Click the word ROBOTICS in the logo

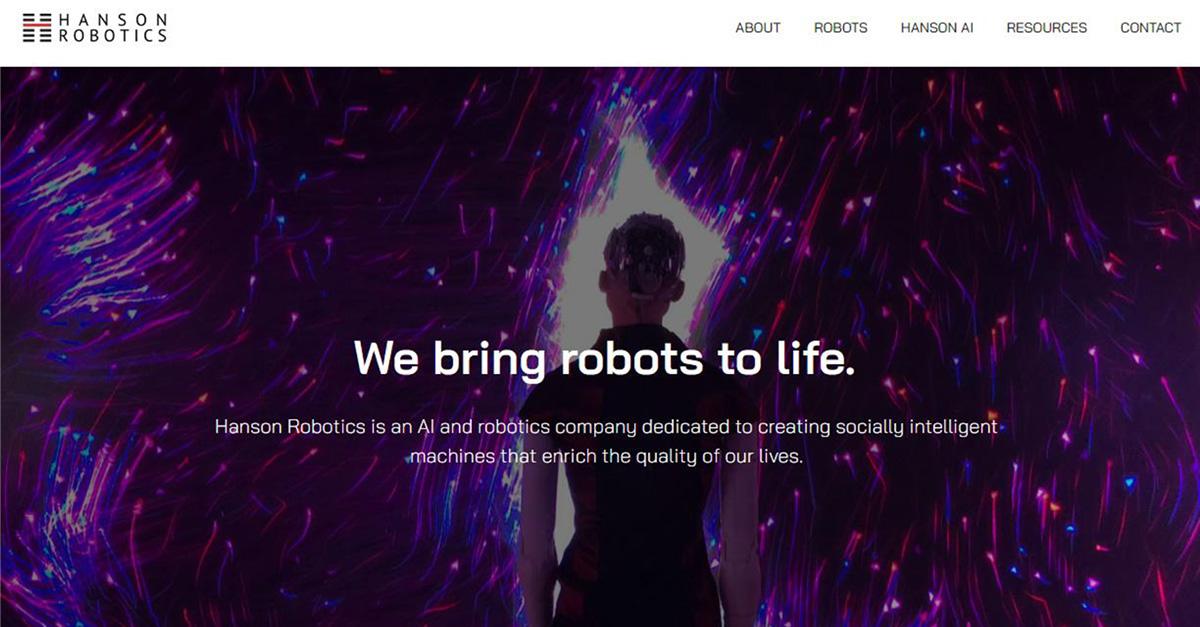tap(113, 36)
